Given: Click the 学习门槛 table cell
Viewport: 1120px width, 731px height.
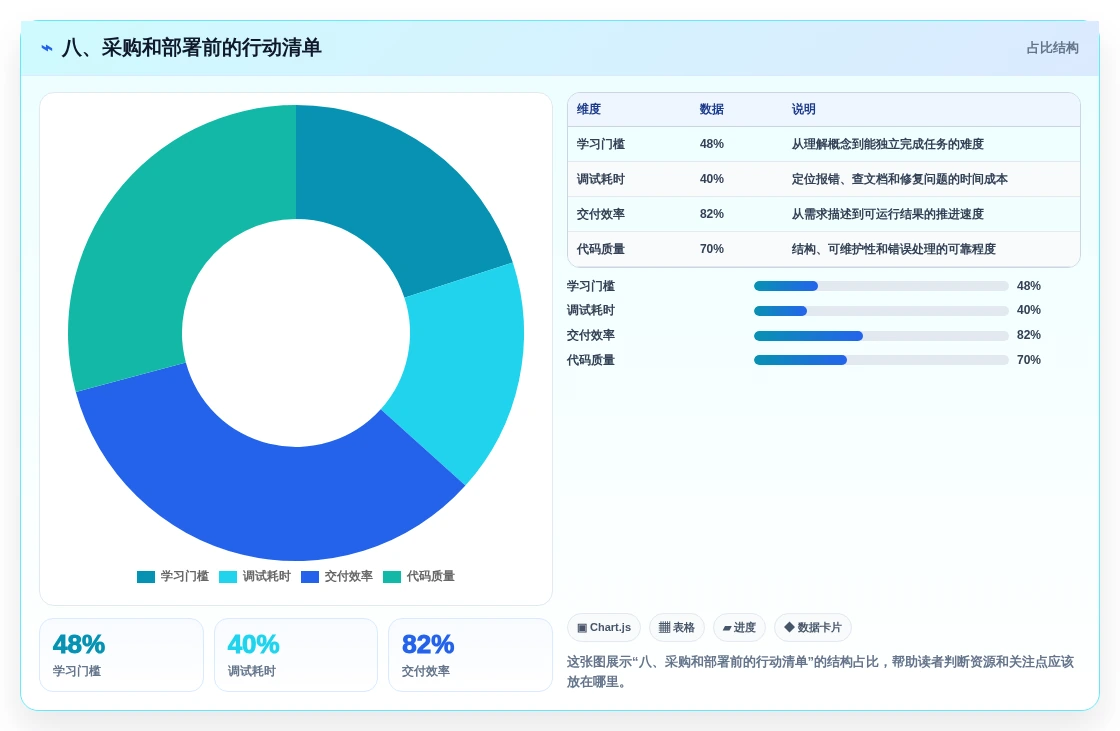Looking at the screenshot, I should click(601, 144).
